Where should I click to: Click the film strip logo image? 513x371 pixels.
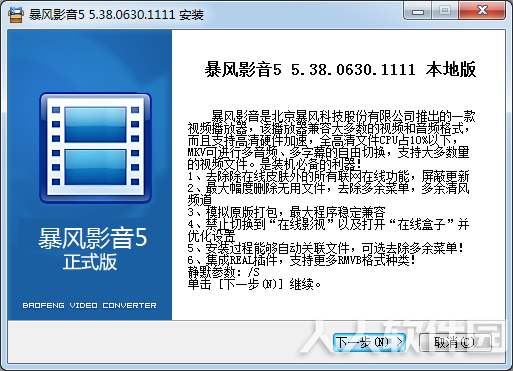(96, 148)
